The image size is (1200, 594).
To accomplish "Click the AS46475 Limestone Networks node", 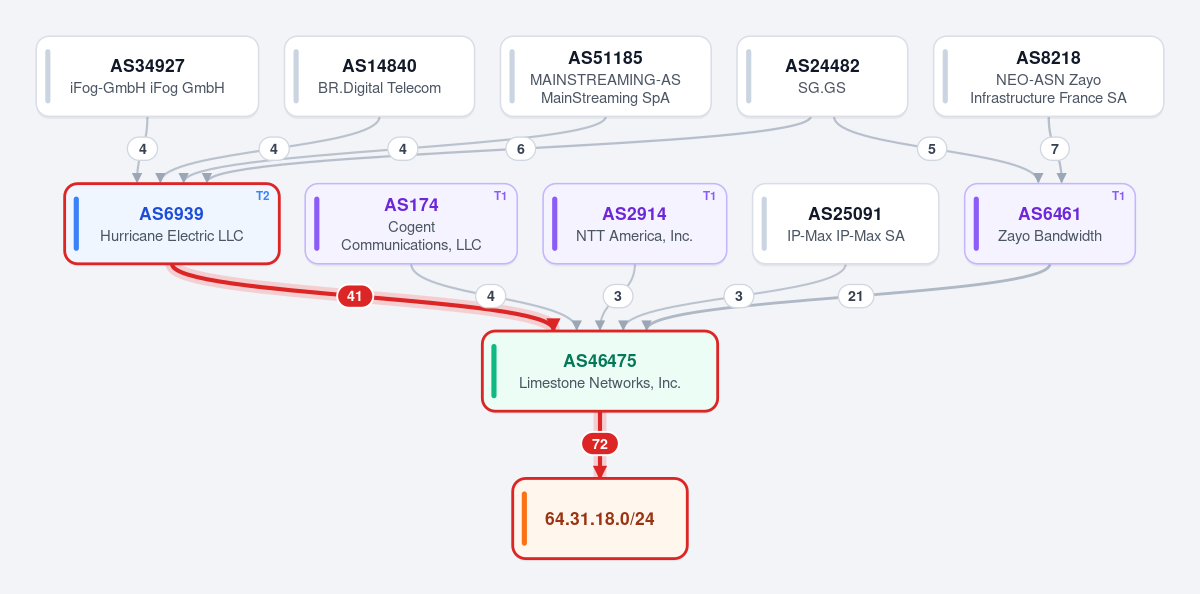I will pos(600,371).
